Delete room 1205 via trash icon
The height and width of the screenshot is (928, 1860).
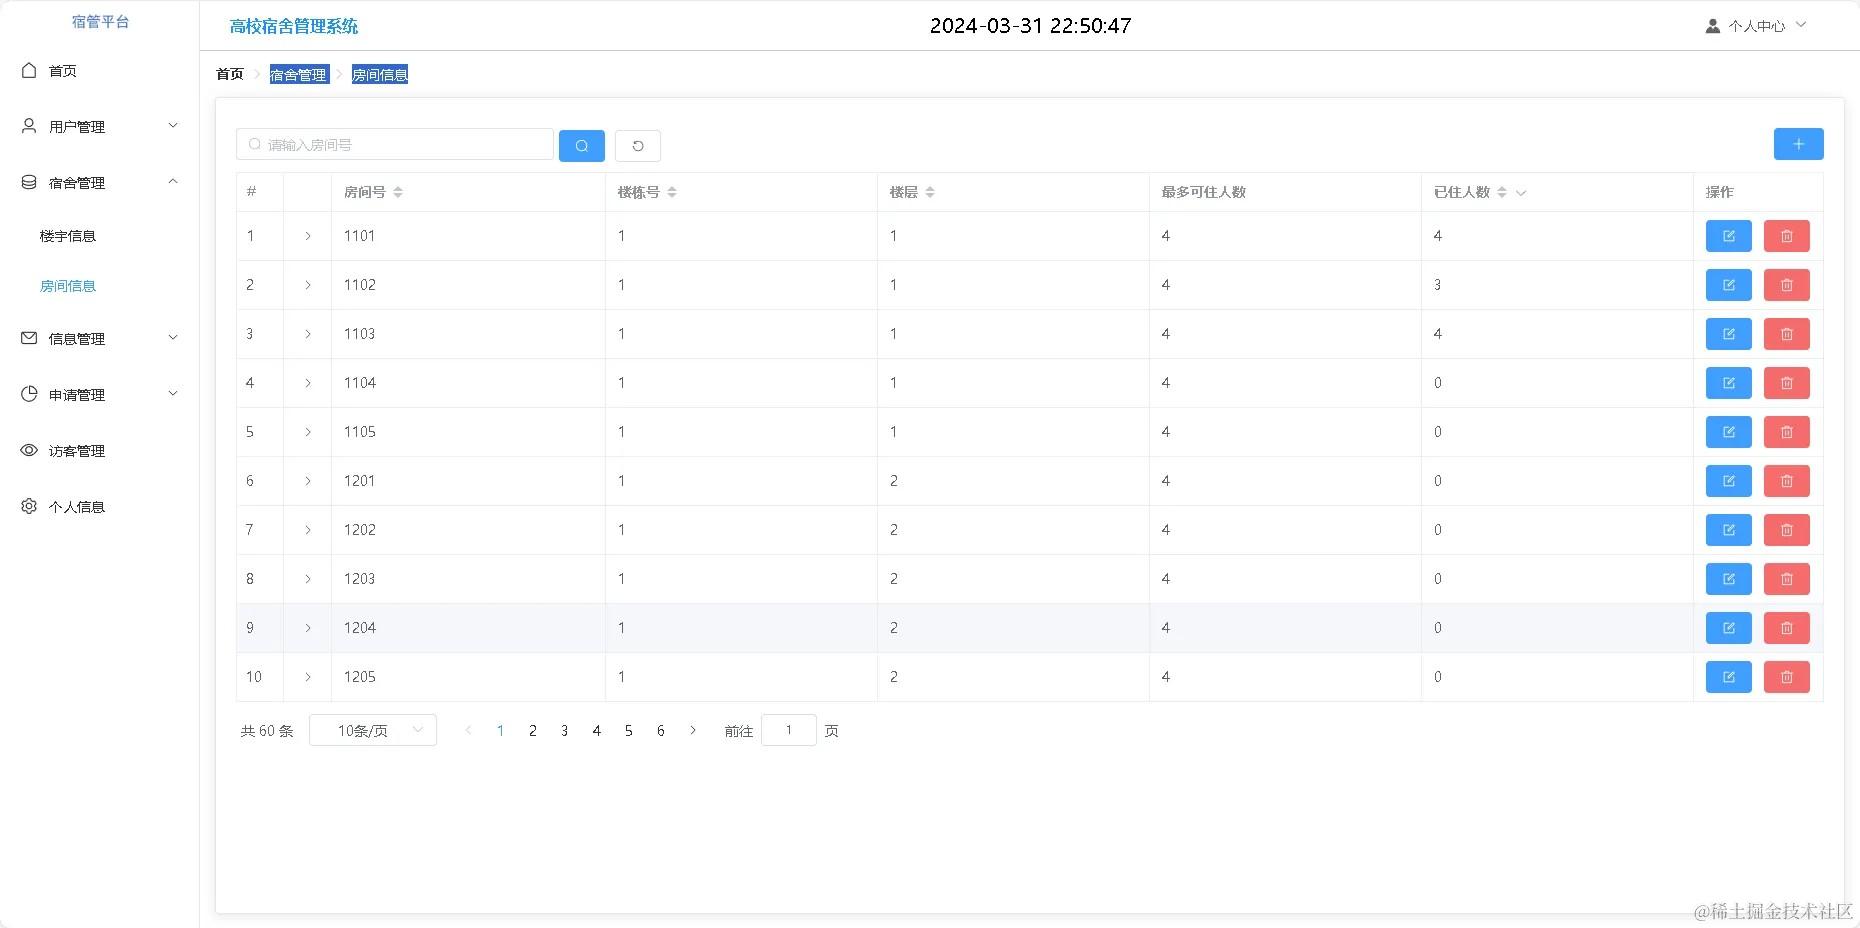(1786, 677)
